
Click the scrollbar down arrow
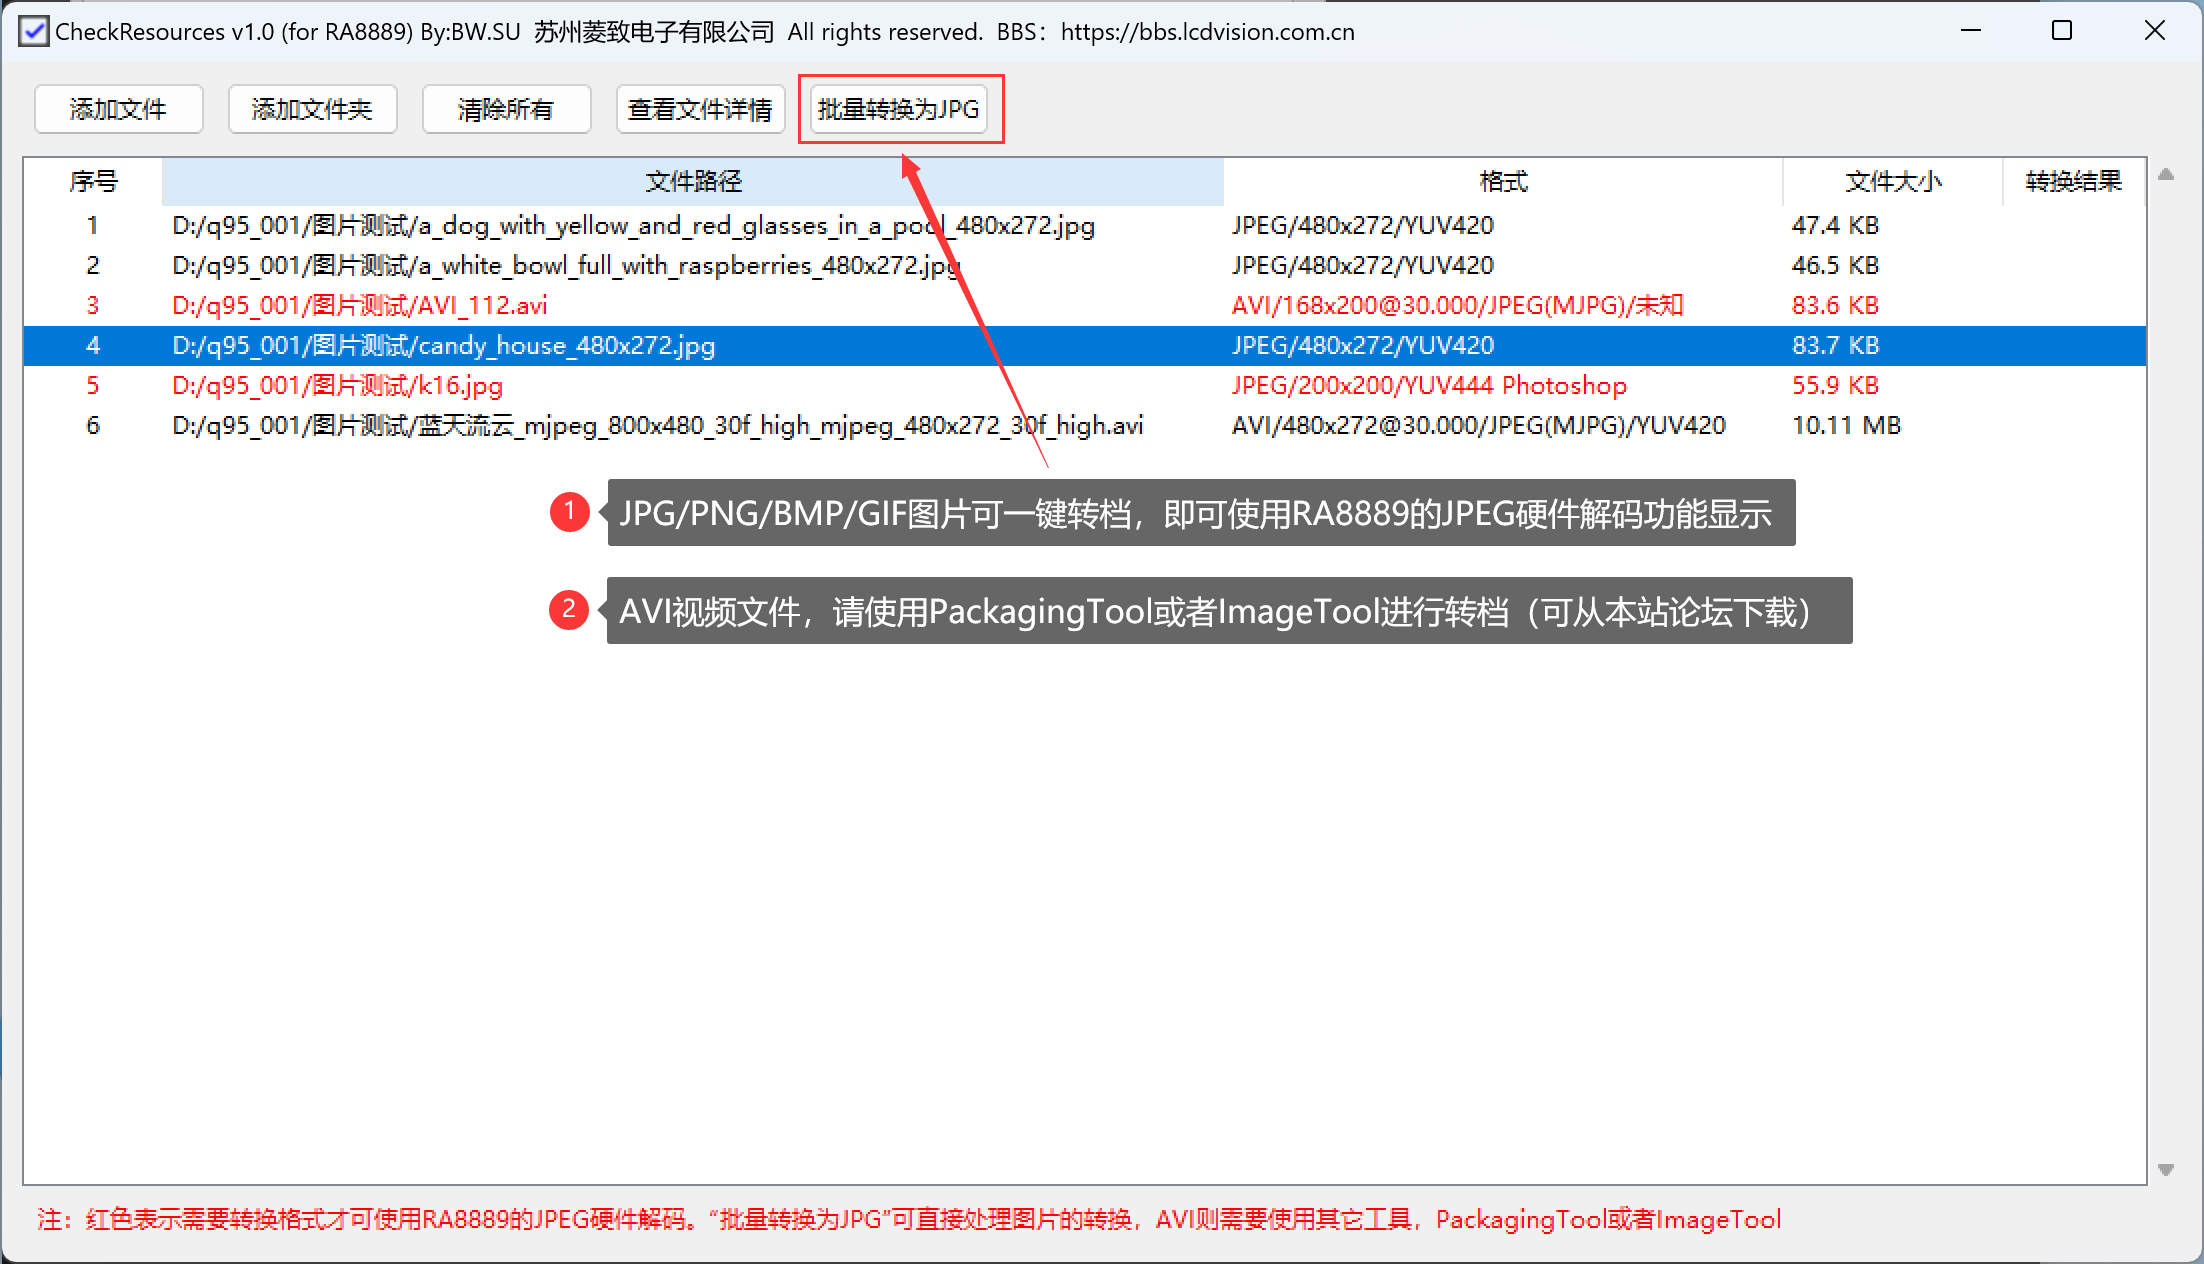(x=2166, y=1169)
